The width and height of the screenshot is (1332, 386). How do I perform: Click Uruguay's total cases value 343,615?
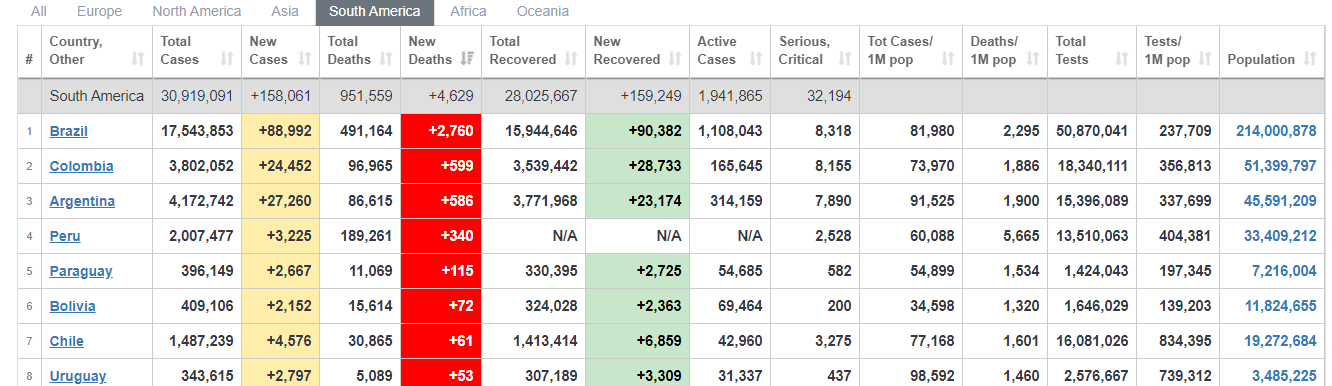208,376
